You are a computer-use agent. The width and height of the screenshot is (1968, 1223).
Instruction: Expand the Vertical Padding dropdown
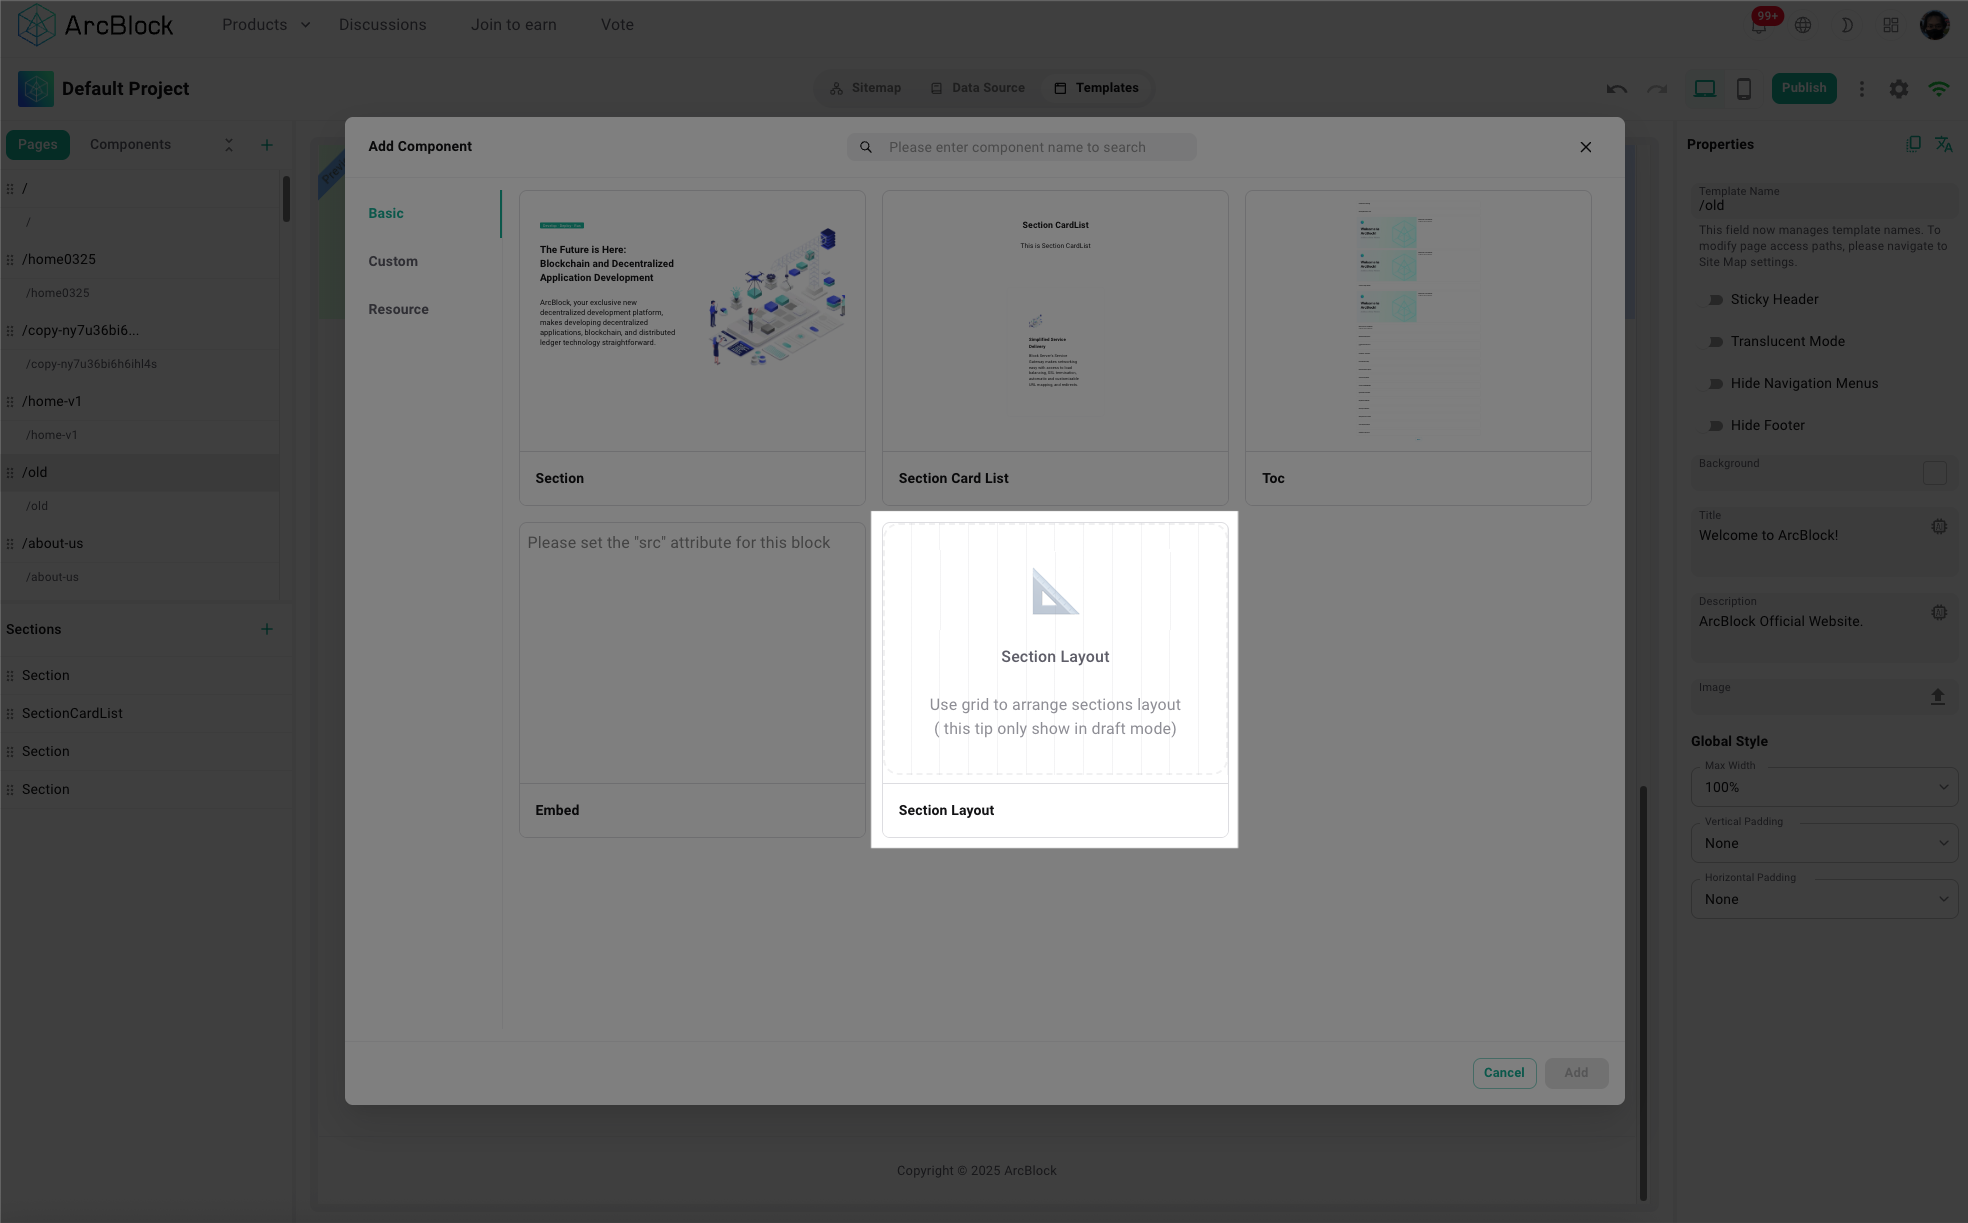coord(1823,844)
